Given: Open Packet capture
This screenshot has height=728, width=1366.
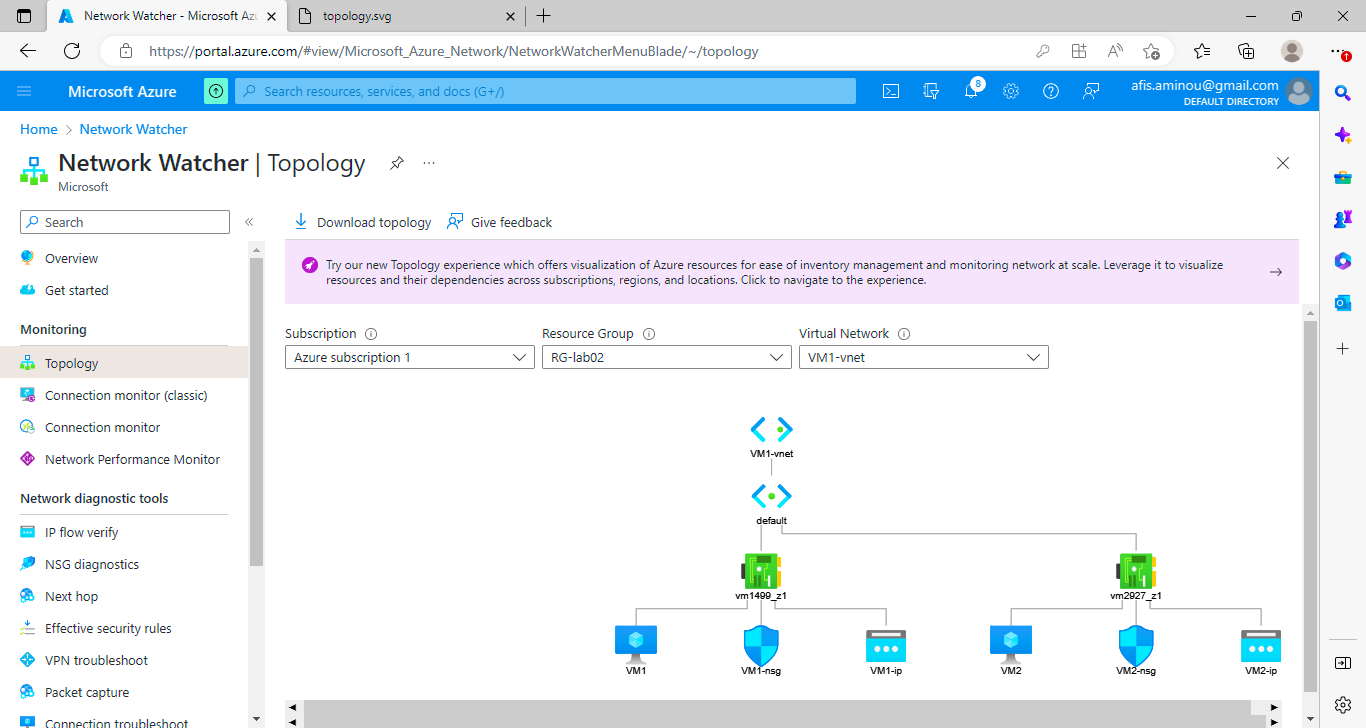Looking at the screenshot, I should (x=87, y=692).
